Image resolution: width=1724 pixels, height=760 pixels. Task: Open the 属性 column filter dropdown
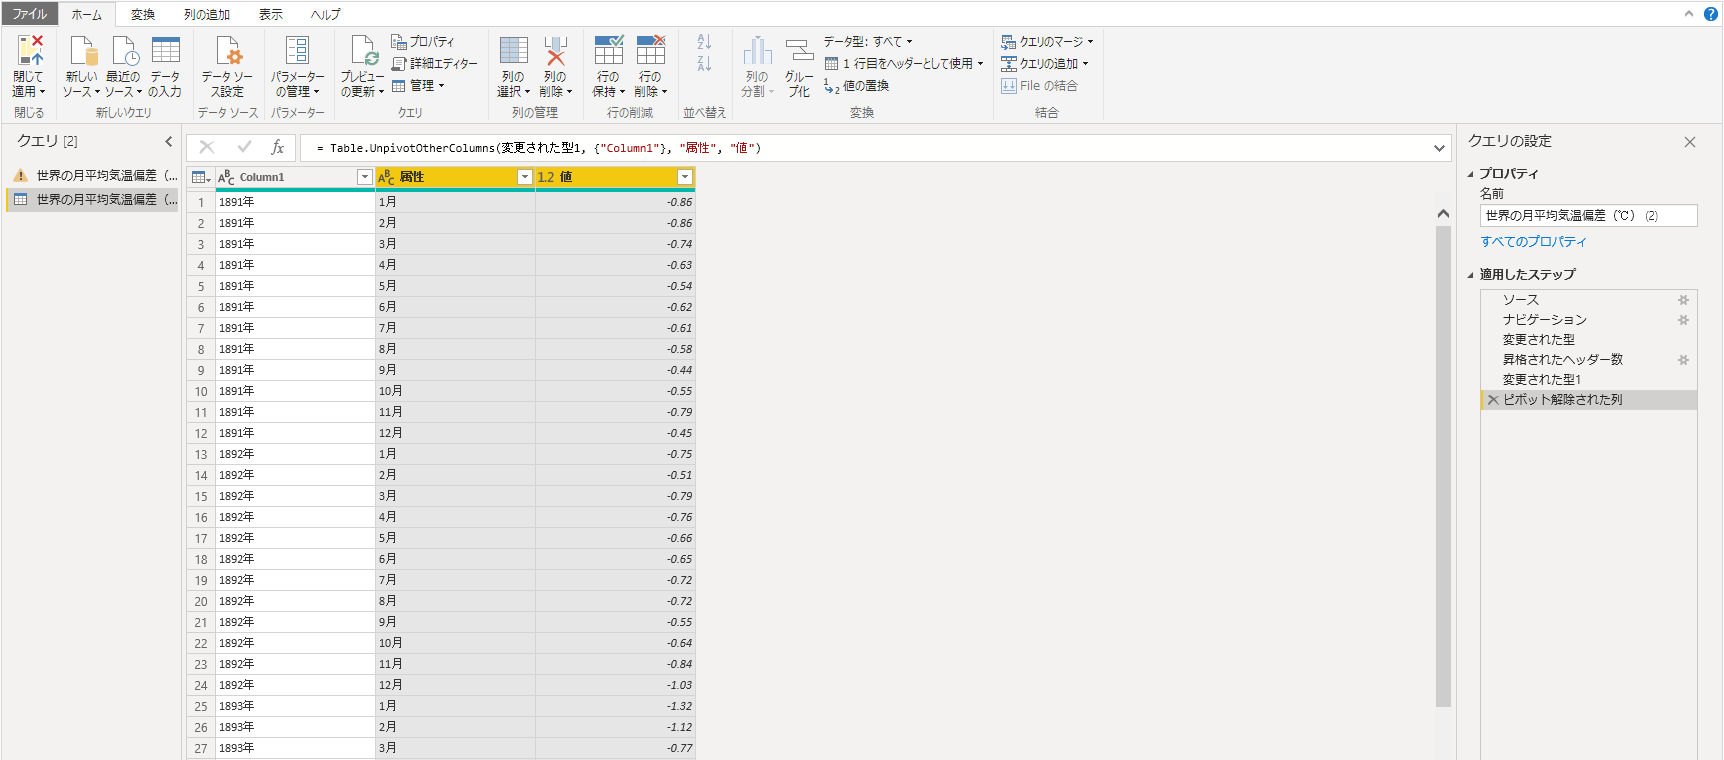(x=524, y=177)
